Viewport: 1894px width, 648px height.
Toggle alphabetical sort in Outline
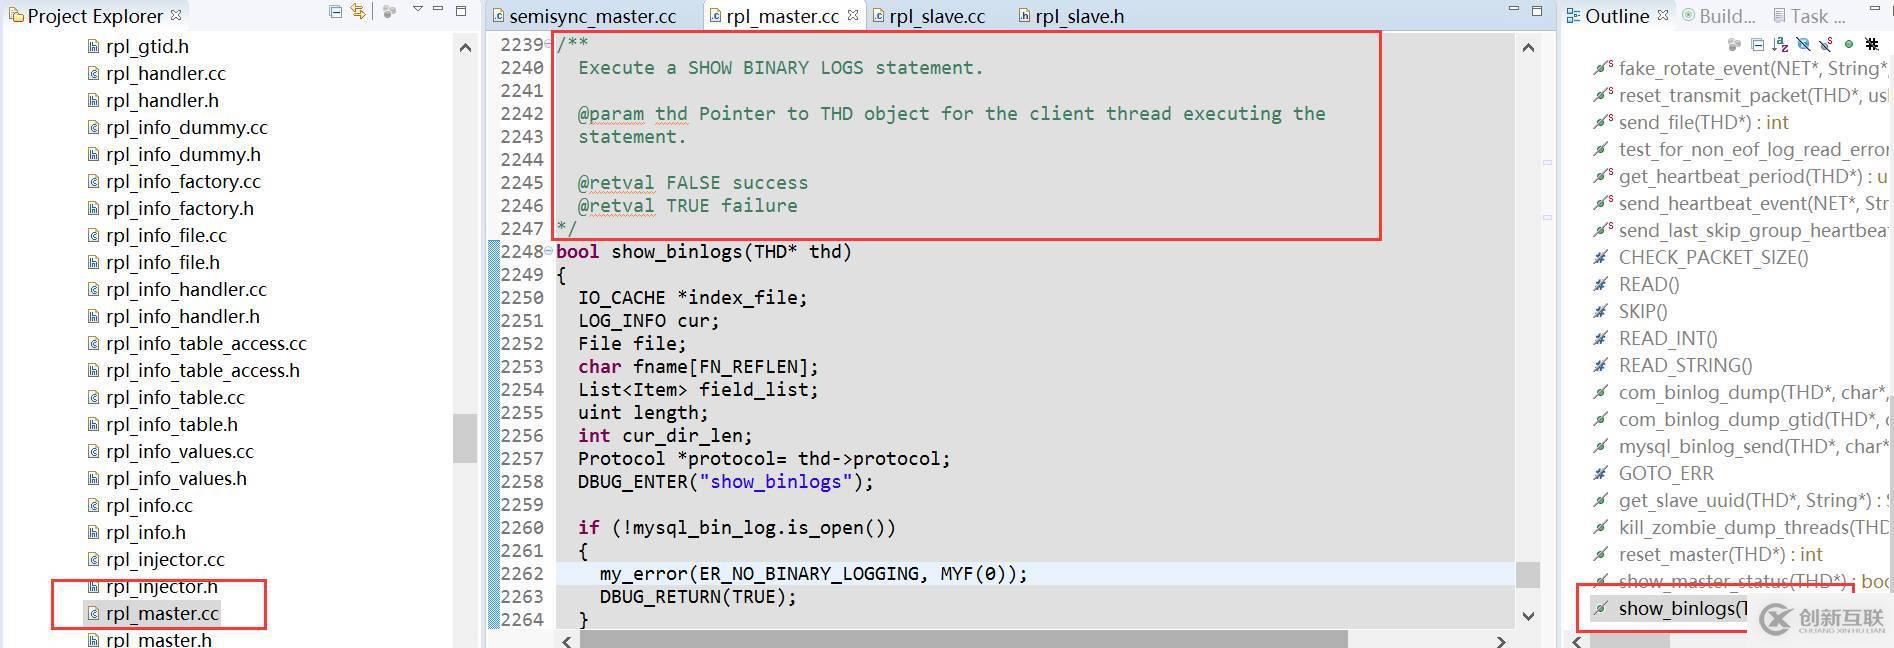coord(1780,44)
